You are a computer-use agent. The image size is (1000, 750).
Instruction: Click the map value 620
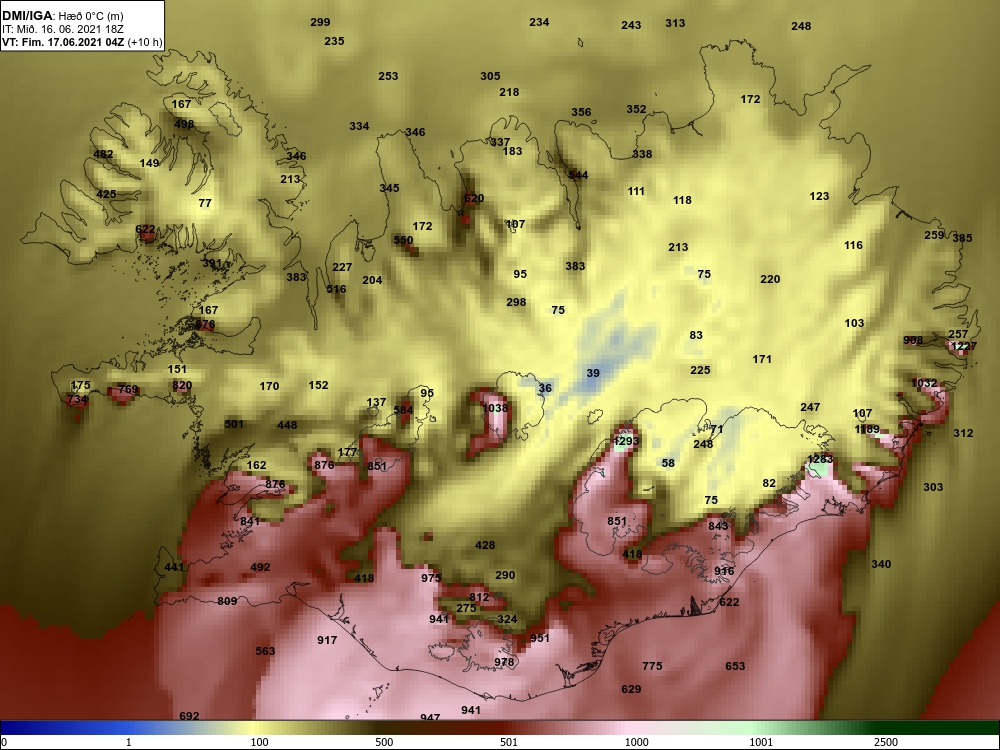474,198
